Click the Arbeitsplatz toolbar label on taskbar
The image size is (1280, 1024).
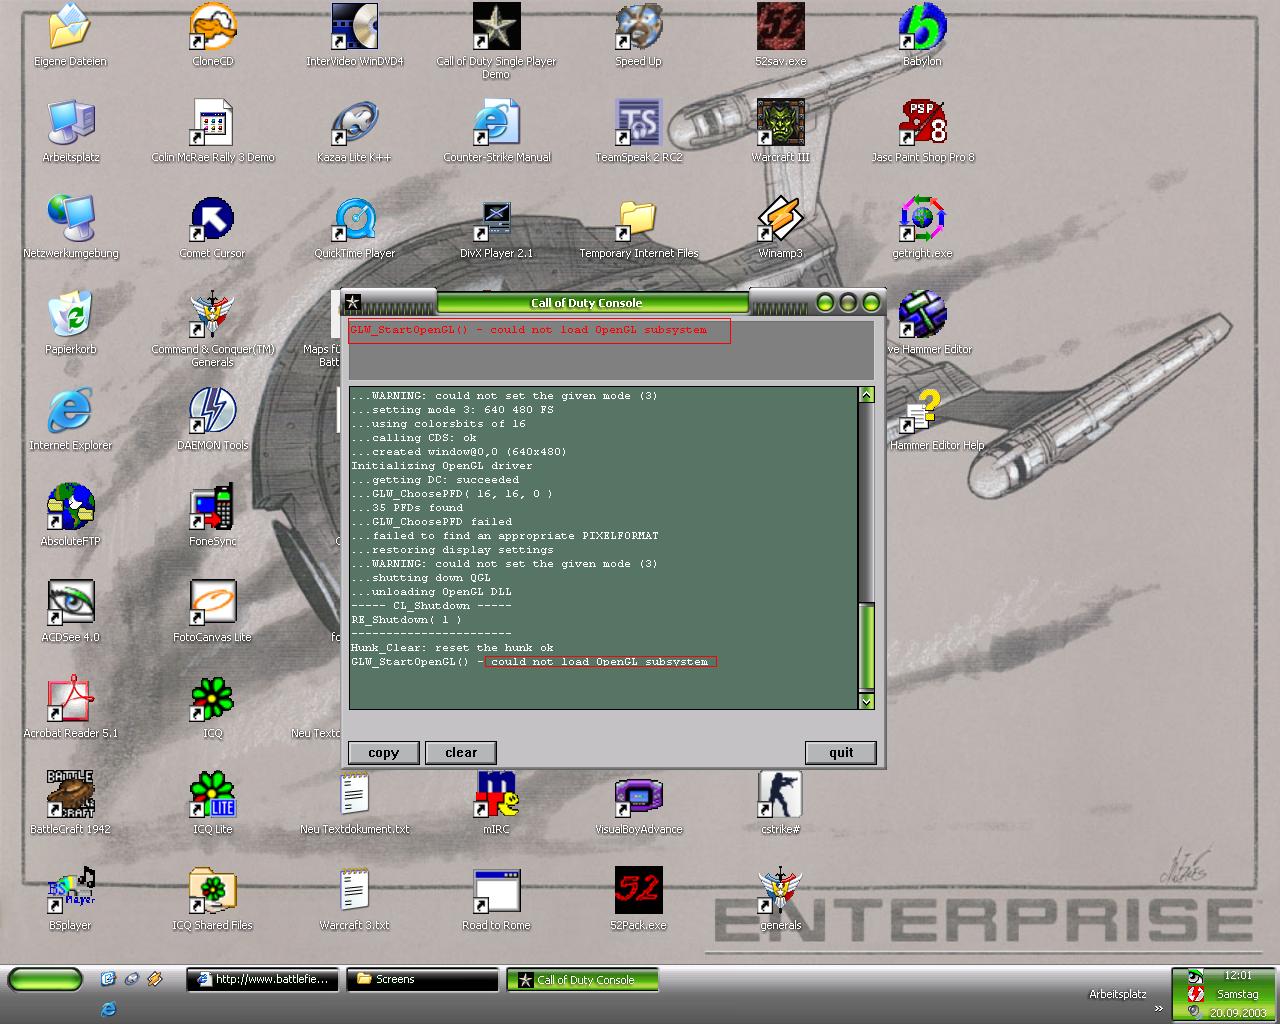tap(1118, 995)
